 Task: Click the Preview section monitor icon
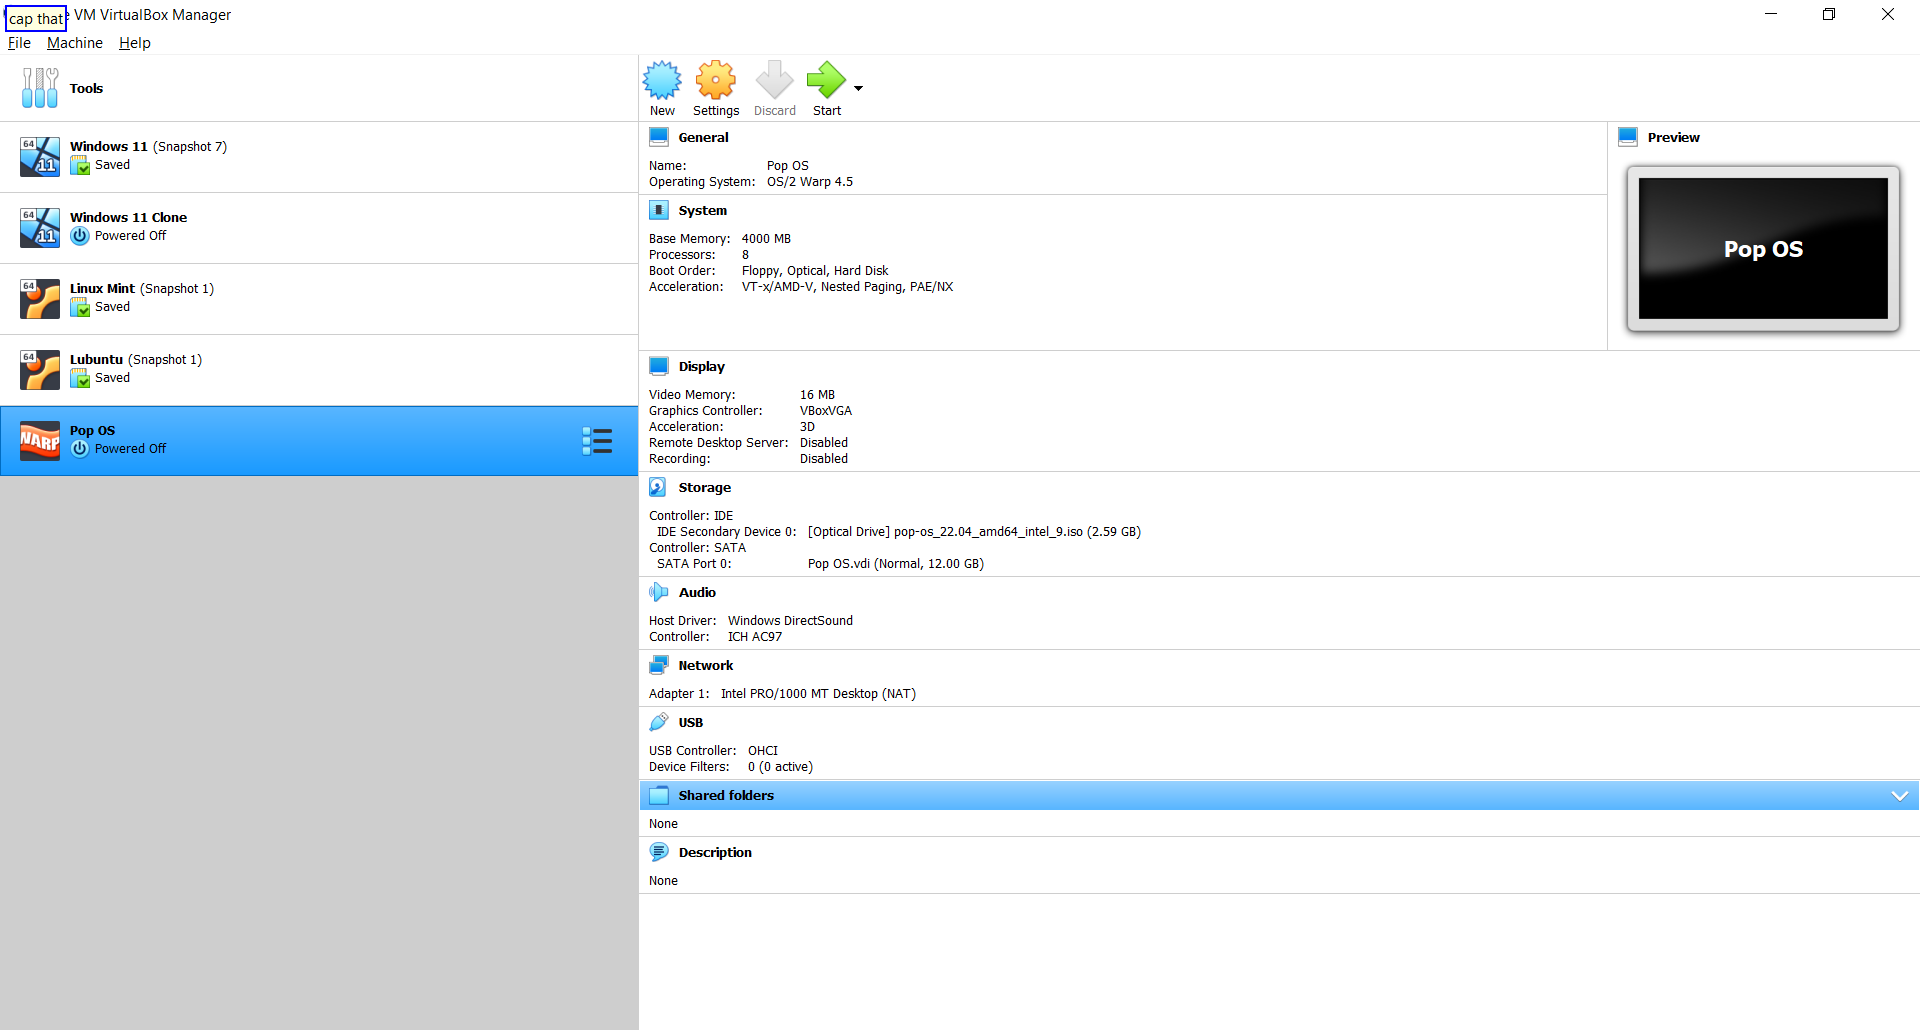coord(1628,137)
